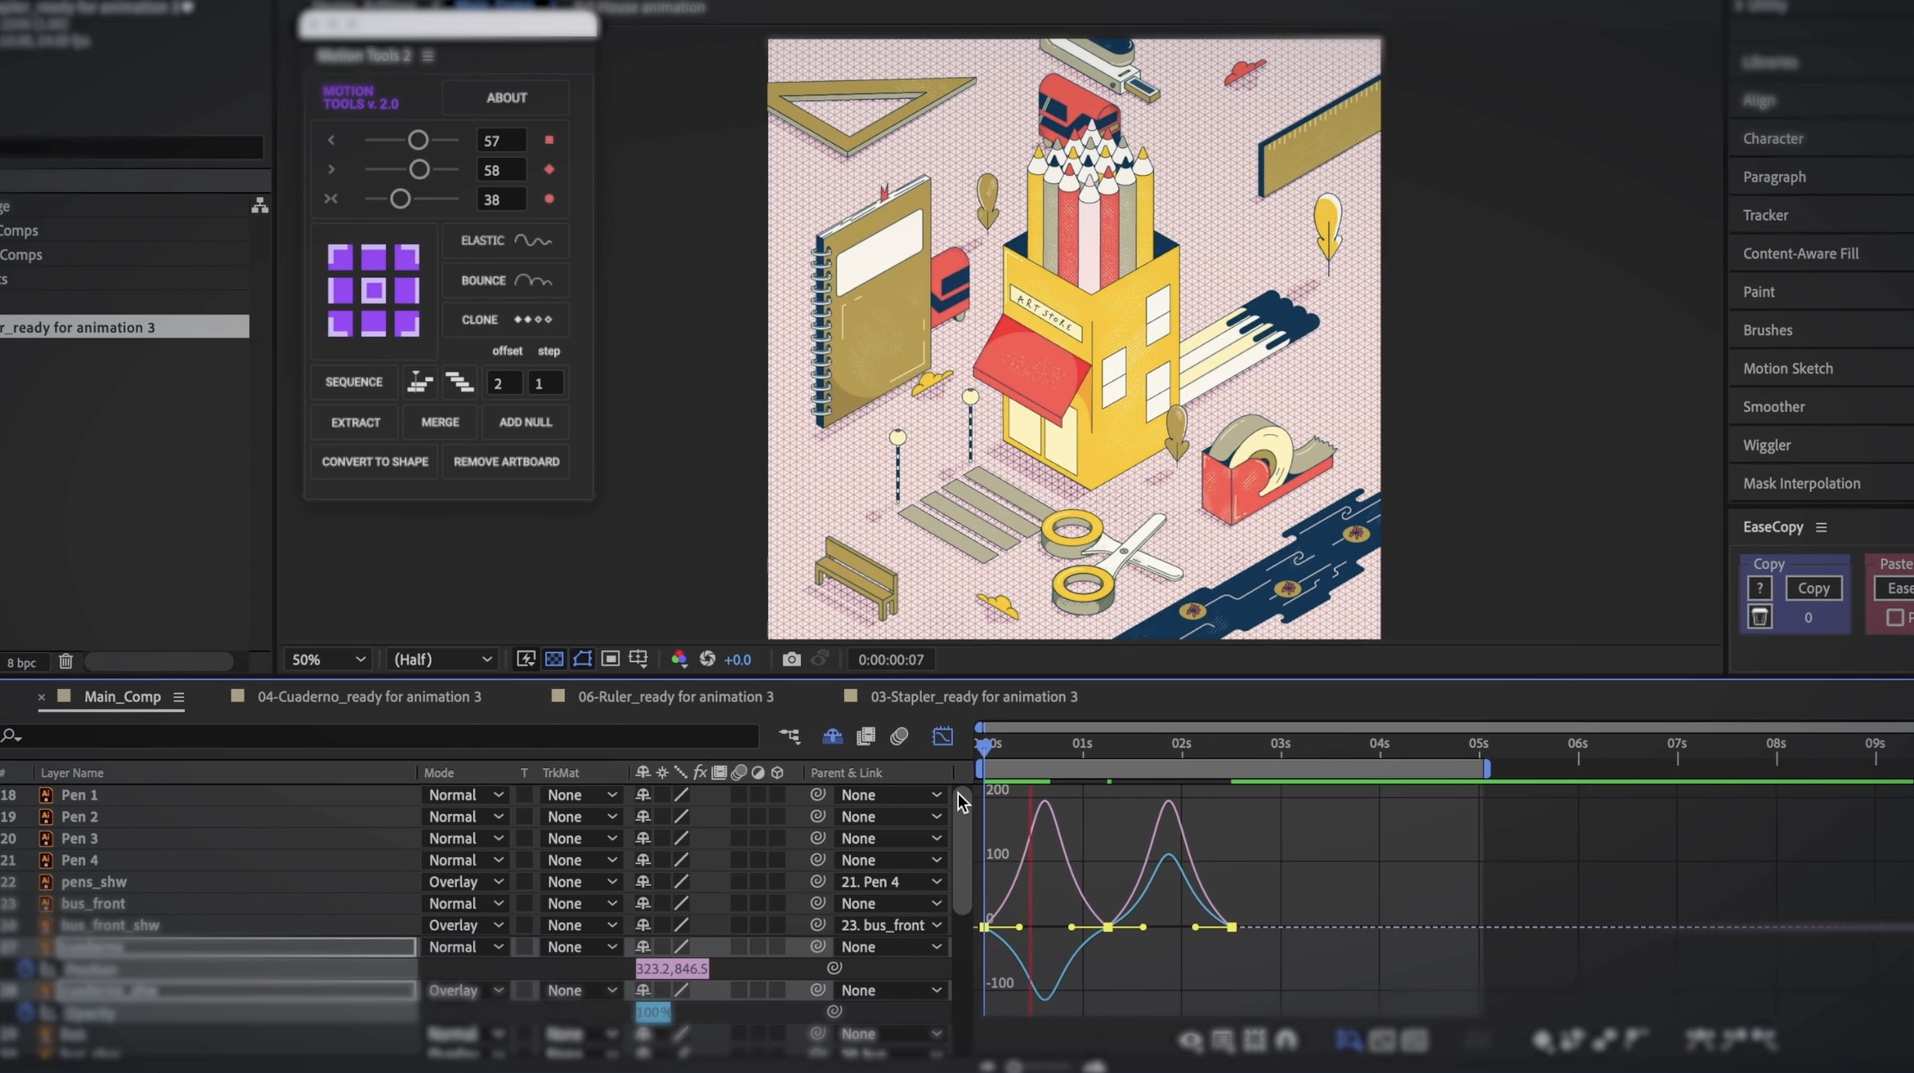Click the show channel color icon

[x=679, y=659]
